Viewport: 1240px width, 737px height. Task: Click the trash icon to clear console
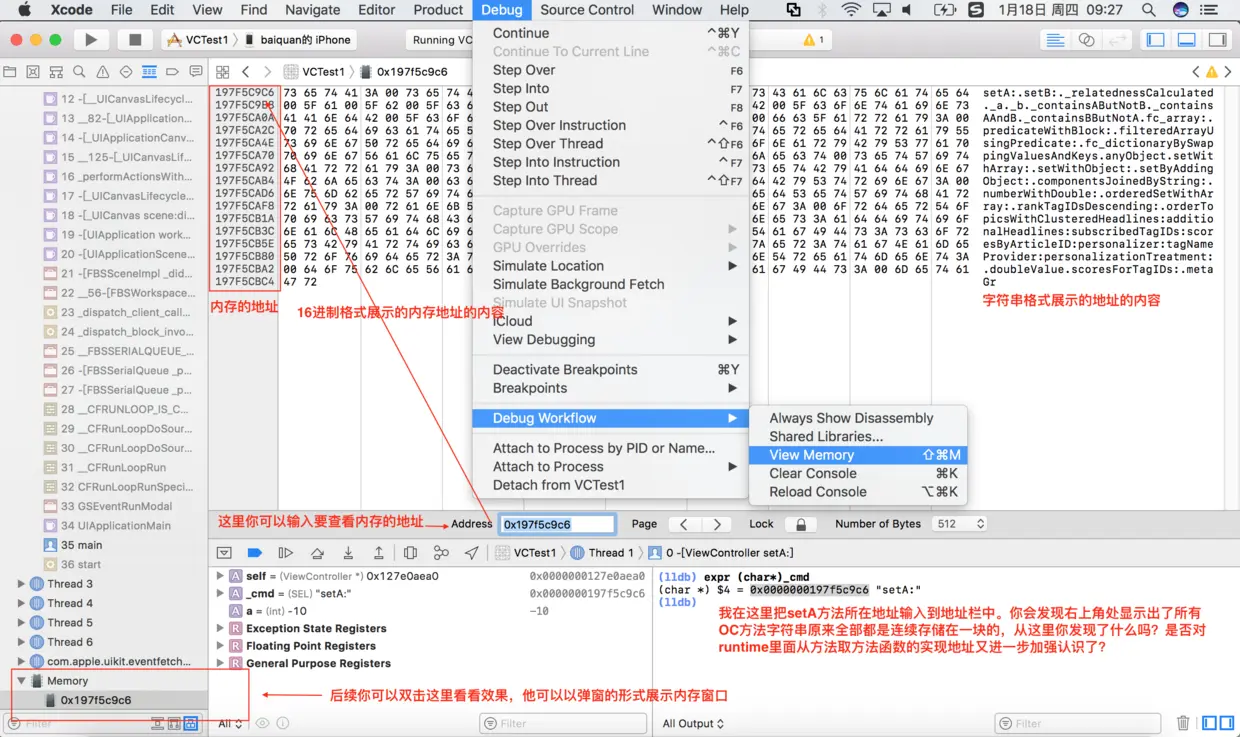click(x=1183, y=723)
